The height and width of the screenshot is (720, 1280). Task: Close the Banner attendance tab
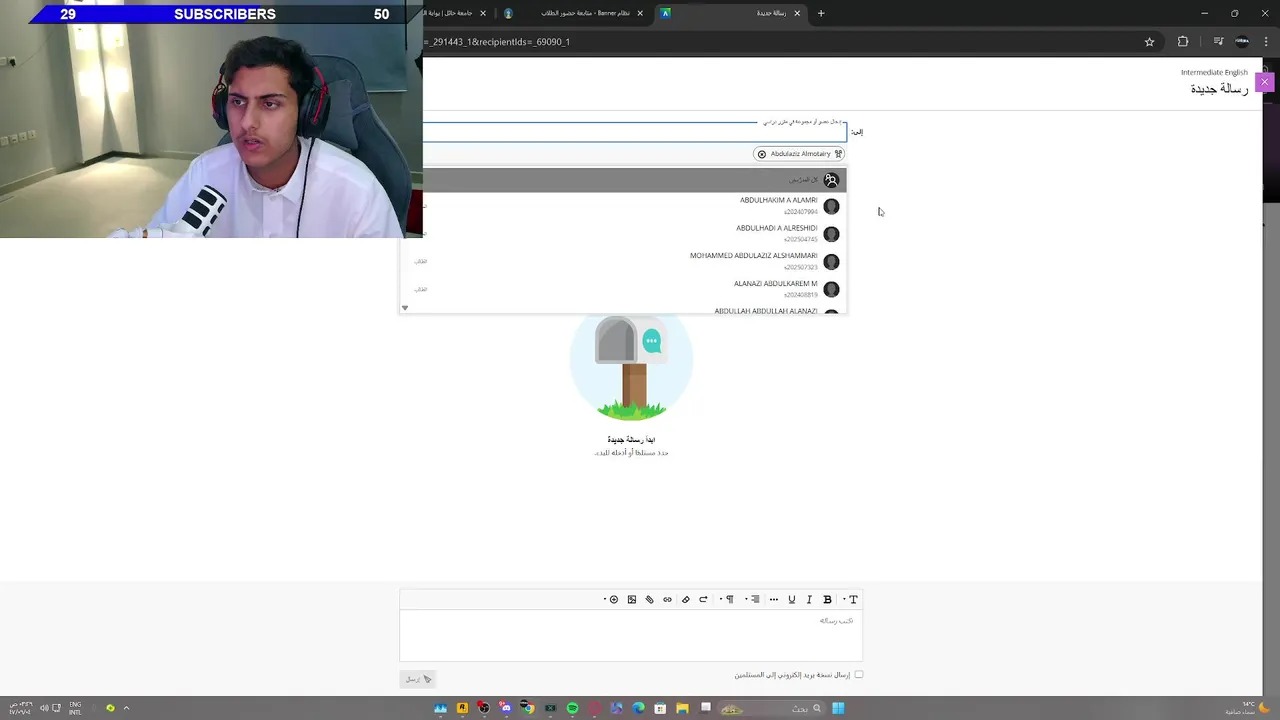(640, 13)
